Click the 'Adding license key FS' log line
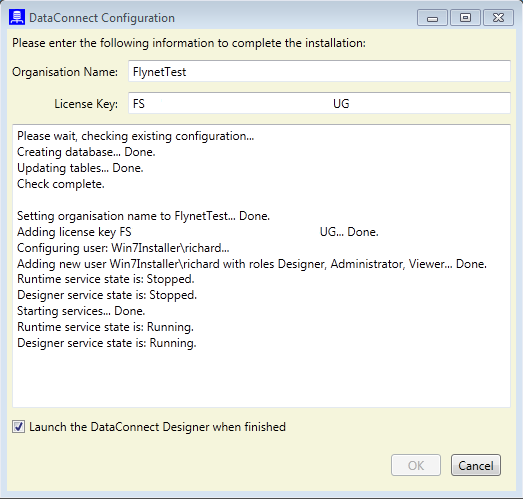 click(x=198, y=232)
